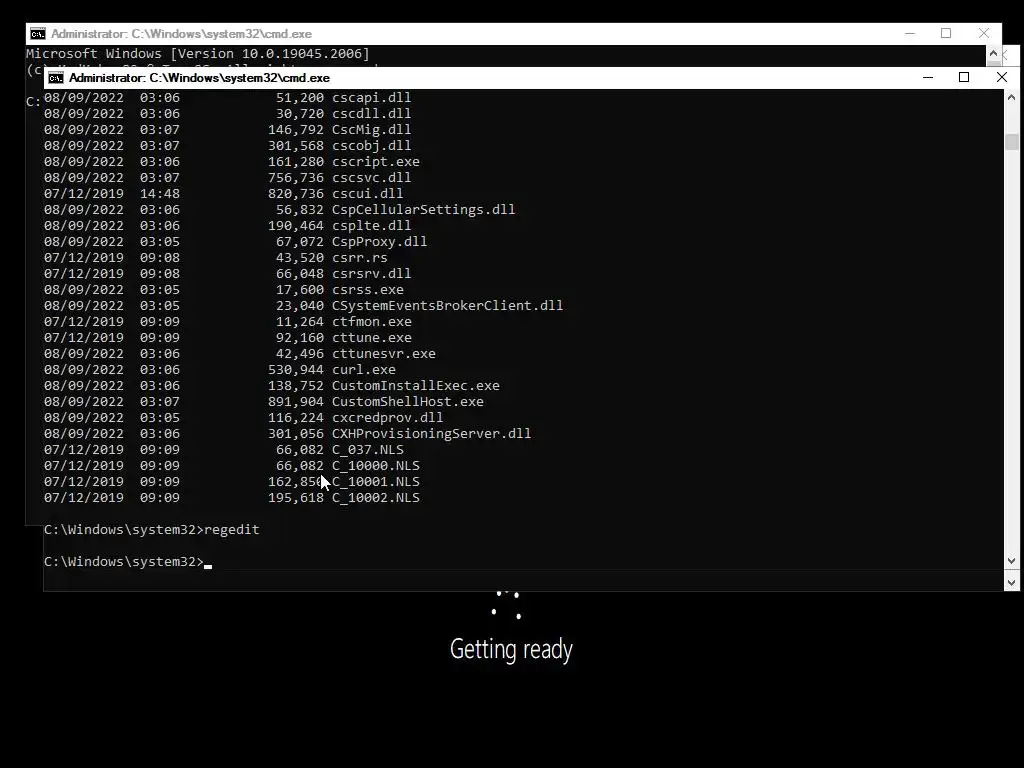Click the 14:48 timestamp value
Image resolution: width=1024 pixels, height=768 pixels.
(x=160, y=193)
